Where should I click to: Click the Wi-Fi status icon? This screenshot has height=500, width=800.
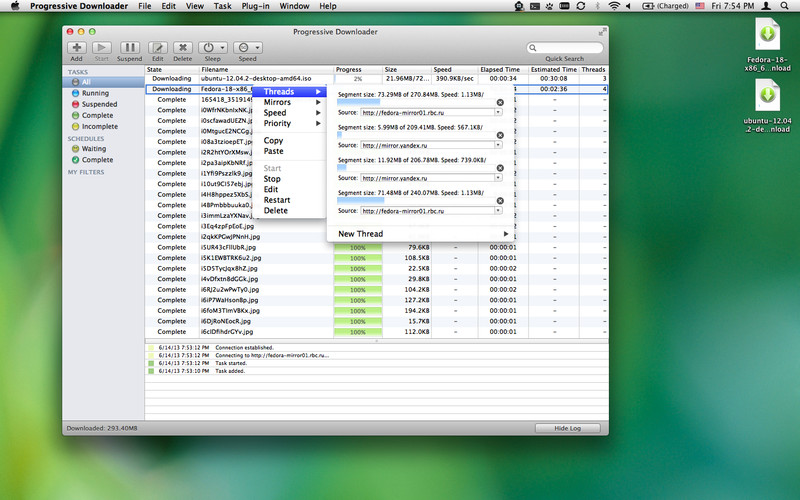click(x=614, y=6)
